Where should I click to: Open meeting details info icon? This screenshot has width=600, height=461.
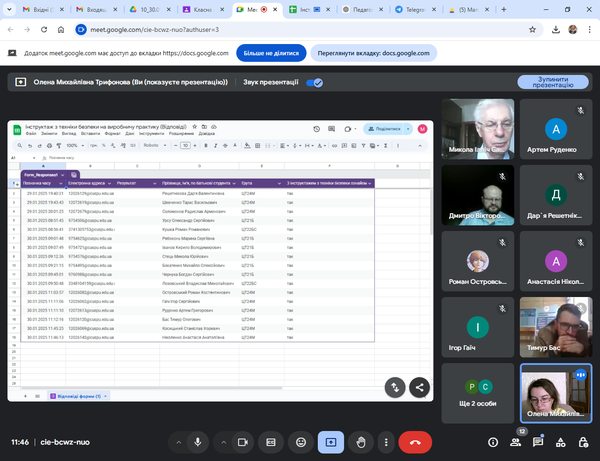492,441
